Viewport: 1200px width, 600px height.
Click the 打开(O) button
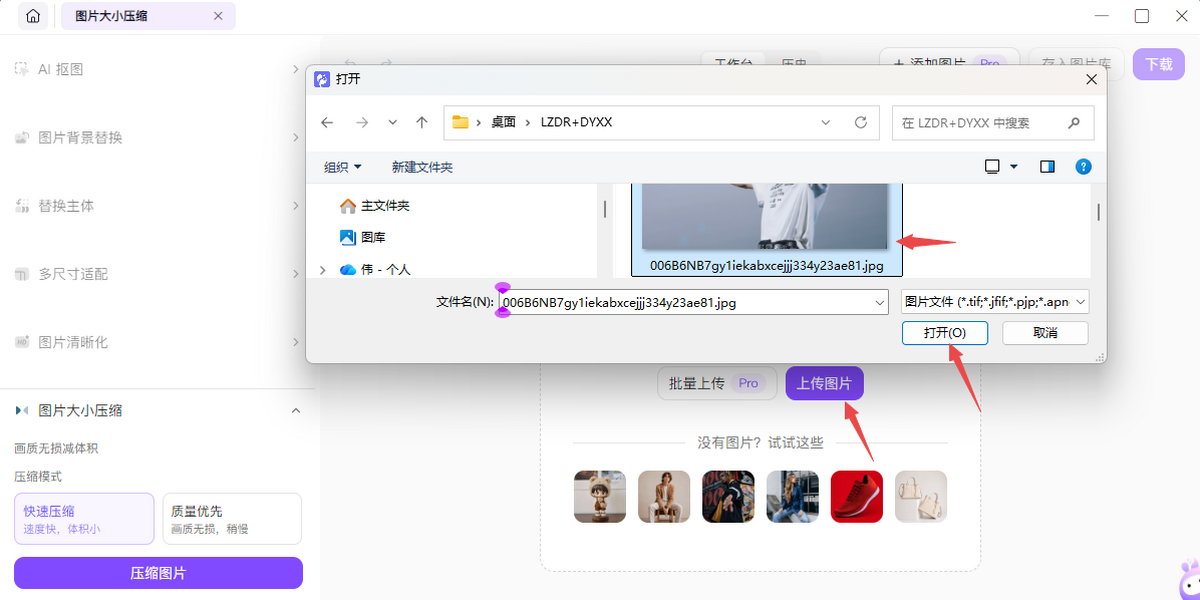[x=944, y=332]
